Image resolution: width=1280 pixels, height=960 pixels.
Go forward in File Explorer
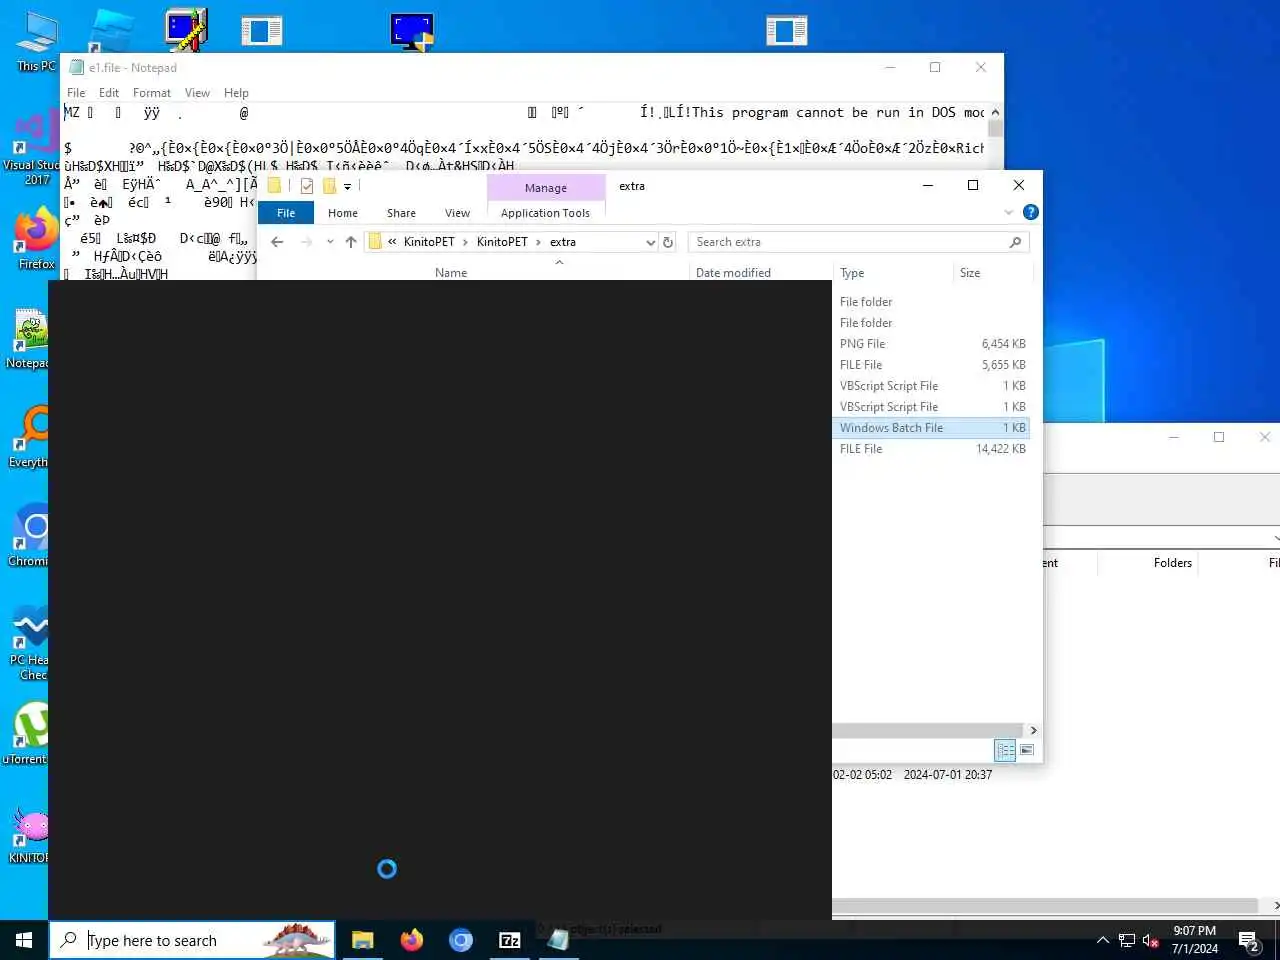[306, 242]
